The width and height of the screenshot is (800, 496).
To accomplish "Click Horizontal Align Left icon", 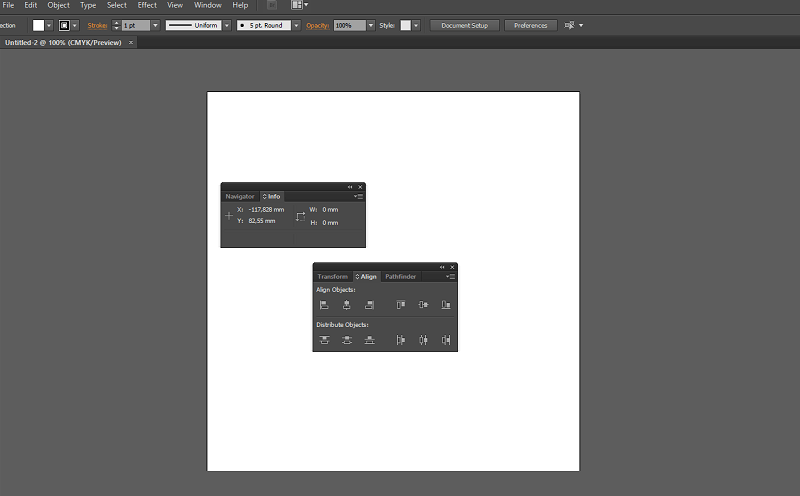I will [324, 305].
